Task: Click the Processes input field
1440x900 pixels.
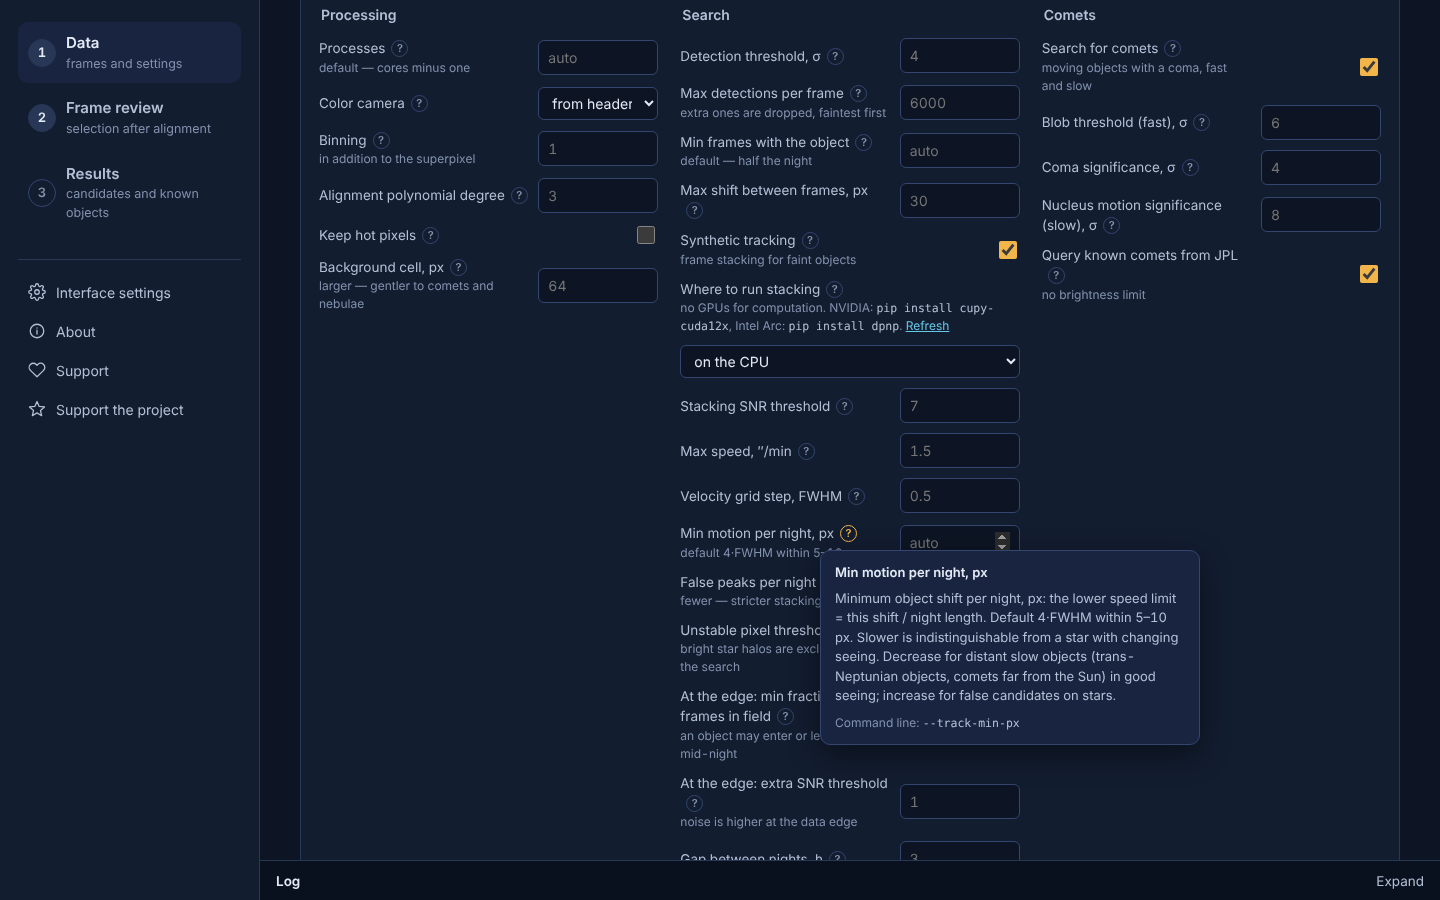Action: pyautogui.click(x=598, y=57)
